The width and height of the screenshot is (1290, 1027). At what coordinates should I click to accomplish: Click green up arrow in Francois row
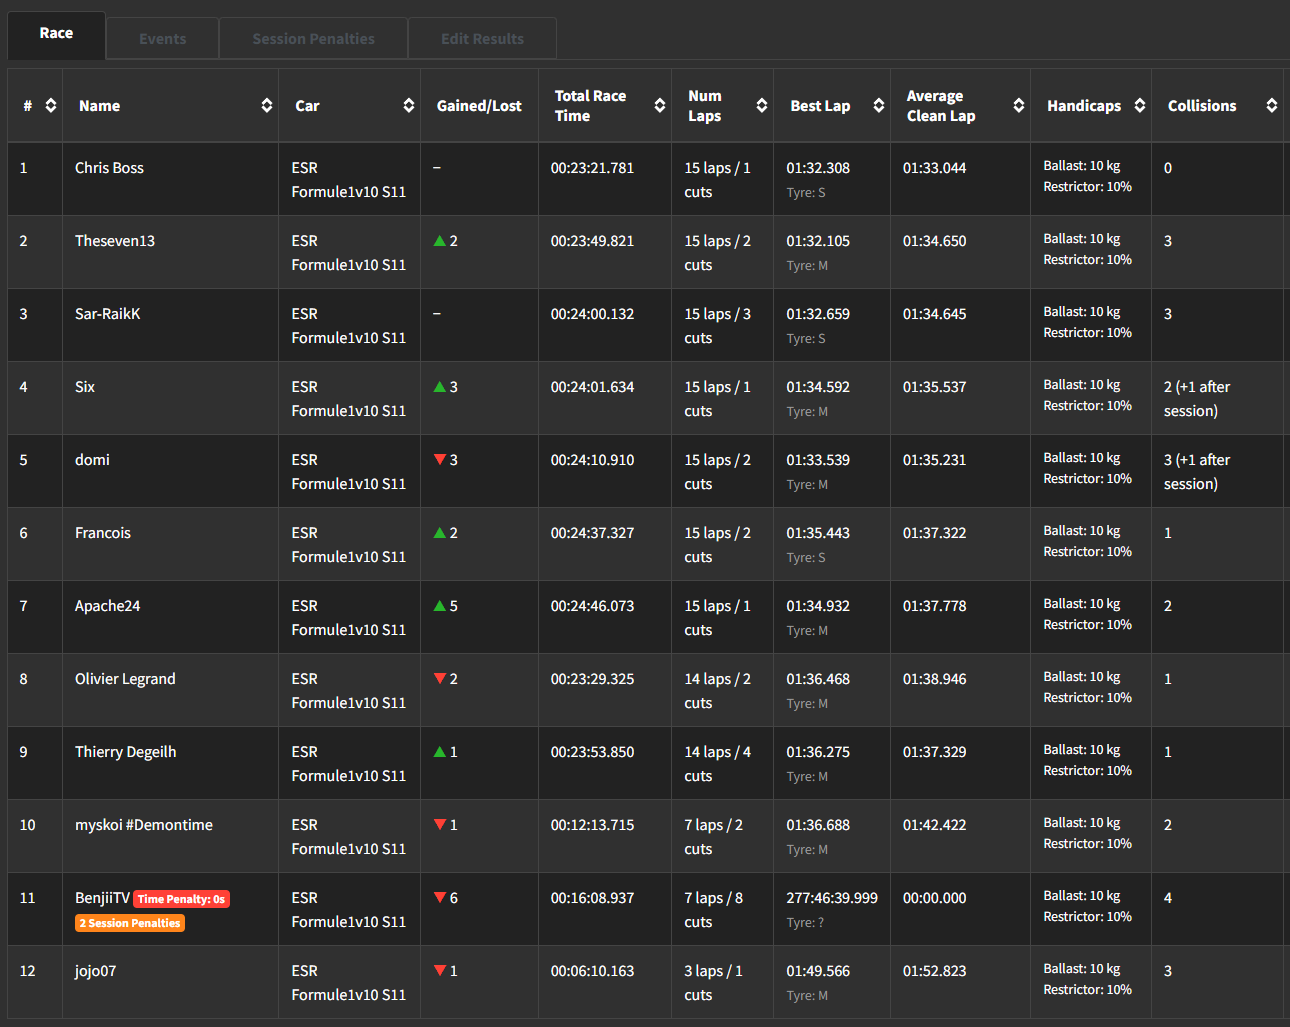pos(439,533)
